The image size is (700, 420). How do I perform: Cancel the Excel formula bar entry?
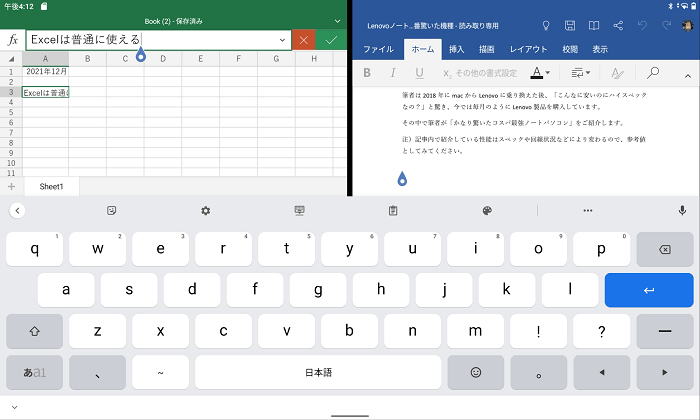(304, 40)
